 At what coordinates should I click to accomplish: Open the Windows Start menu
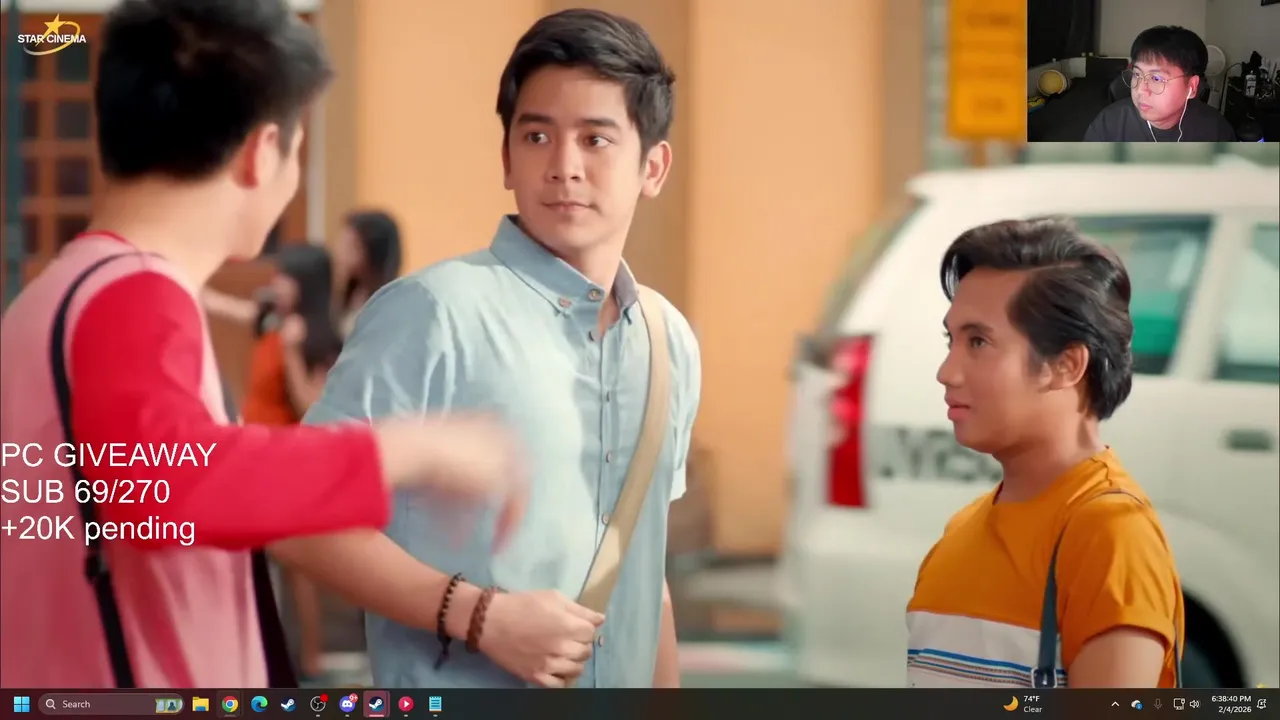pyautogui.click(x=21, y=704)
